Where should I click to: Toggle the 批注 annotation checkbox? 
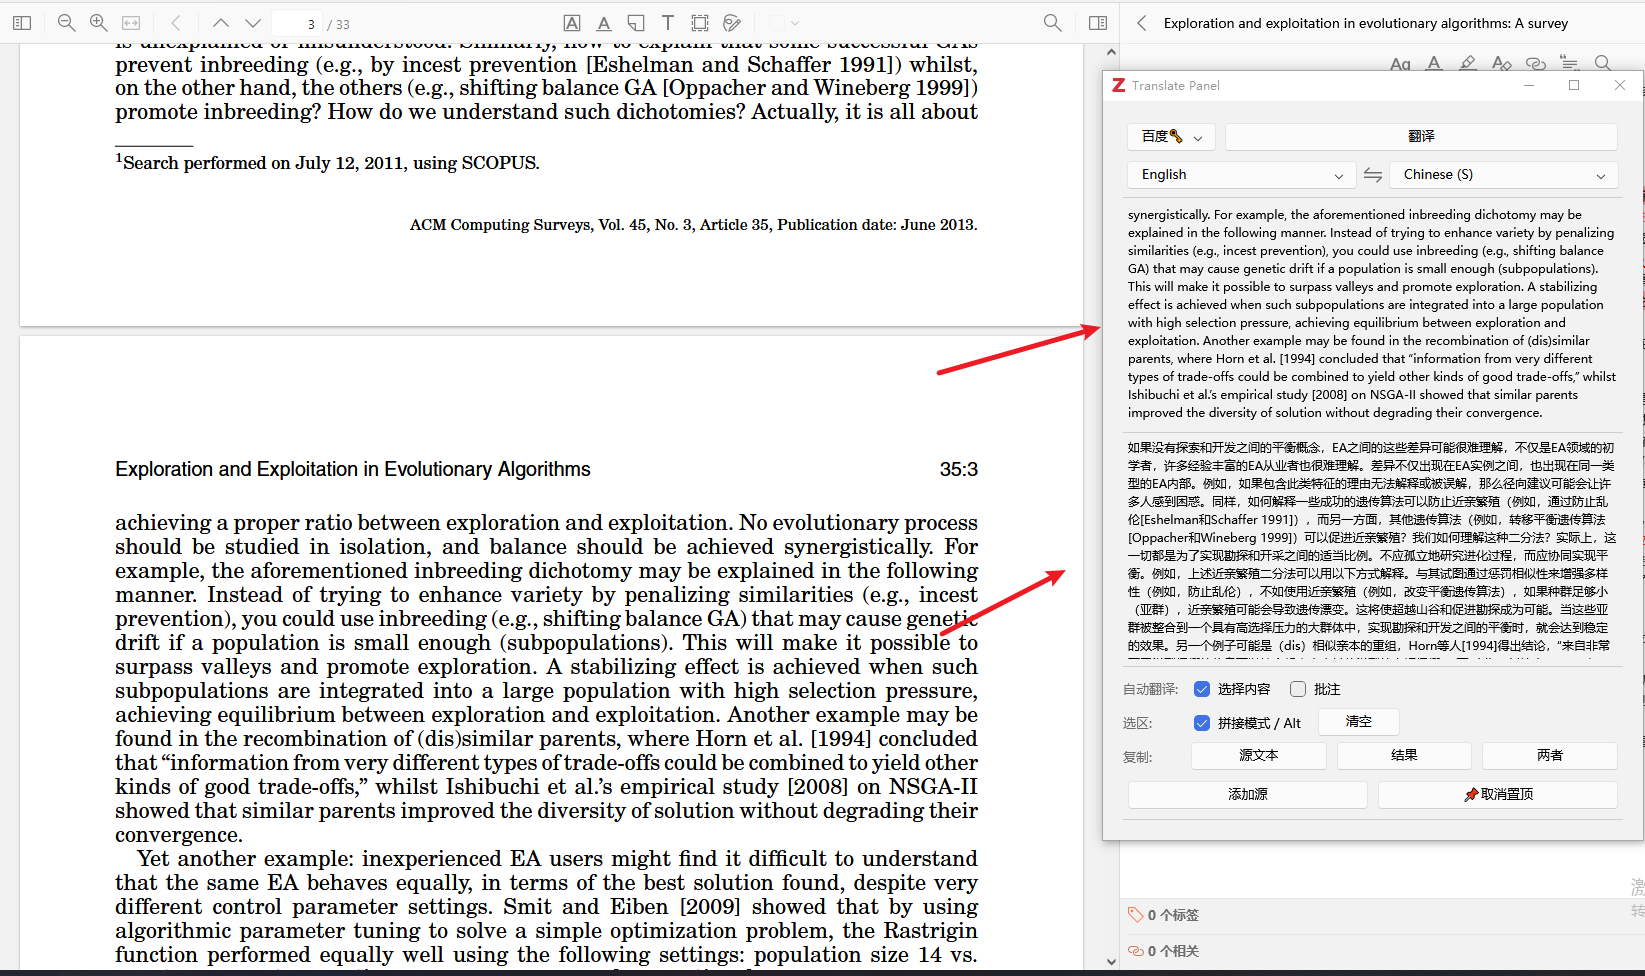(1298, 689)
